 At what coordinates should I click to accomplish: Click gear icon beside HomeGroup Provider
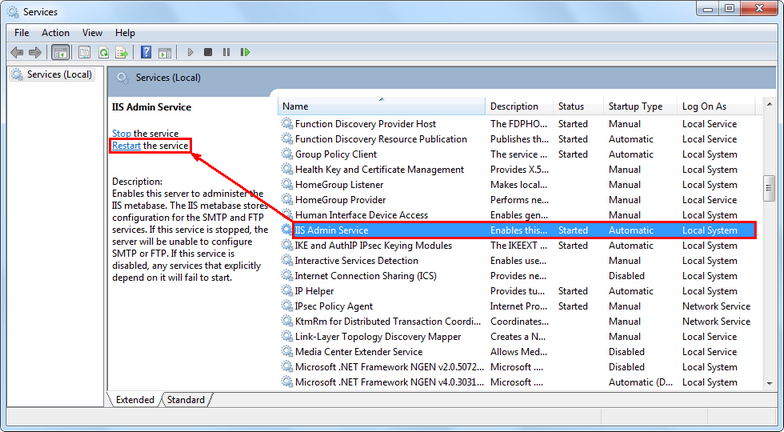click(x=287, y=200)
